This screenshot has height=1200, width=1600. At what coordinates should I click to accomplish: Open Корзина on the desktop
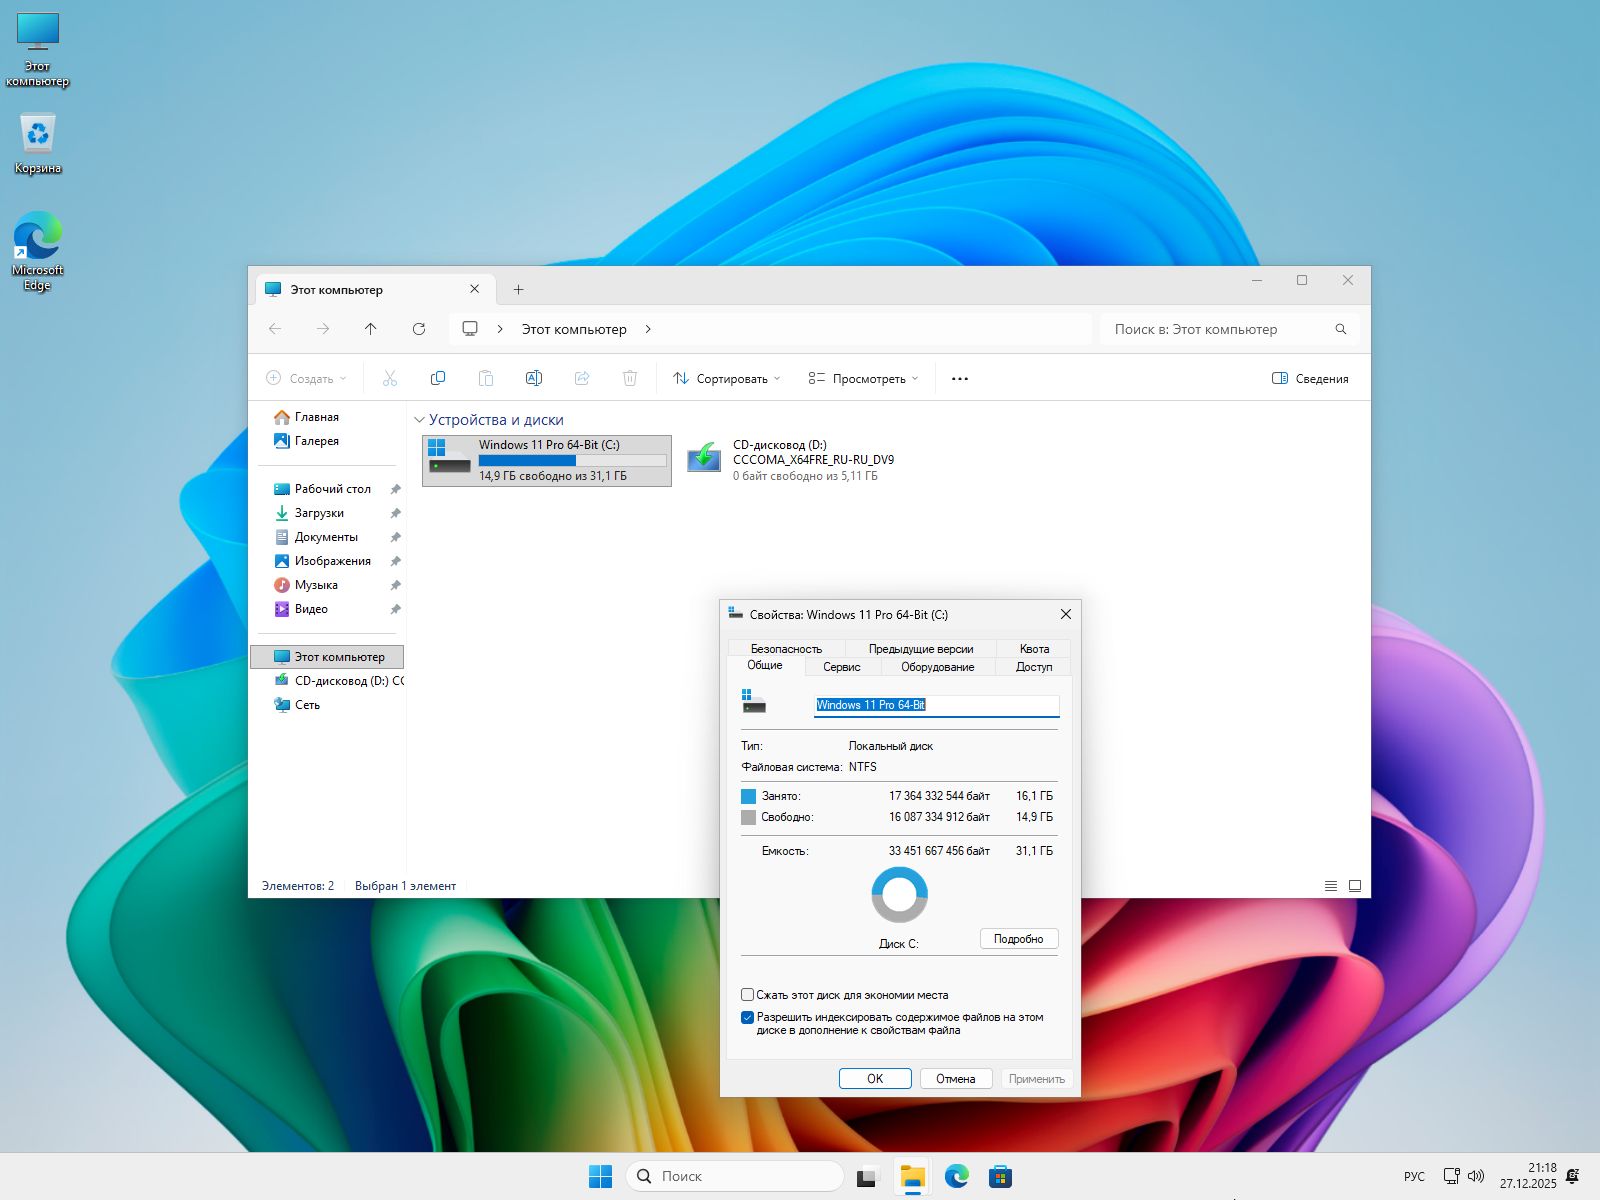(x=38, y=135)
